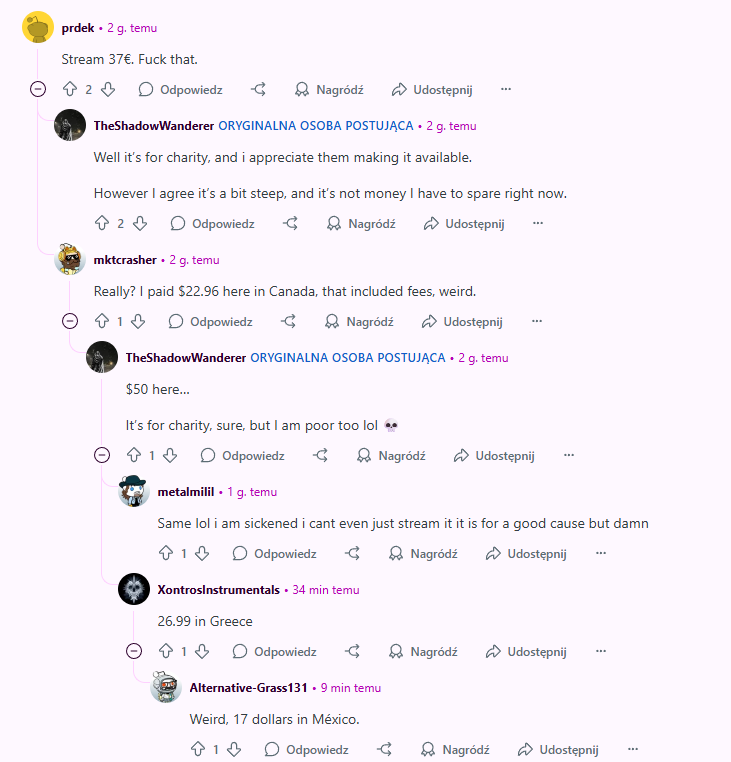
Task: Collapse the '$50 here...' reply thread
Action: click(x=102, y=455)
